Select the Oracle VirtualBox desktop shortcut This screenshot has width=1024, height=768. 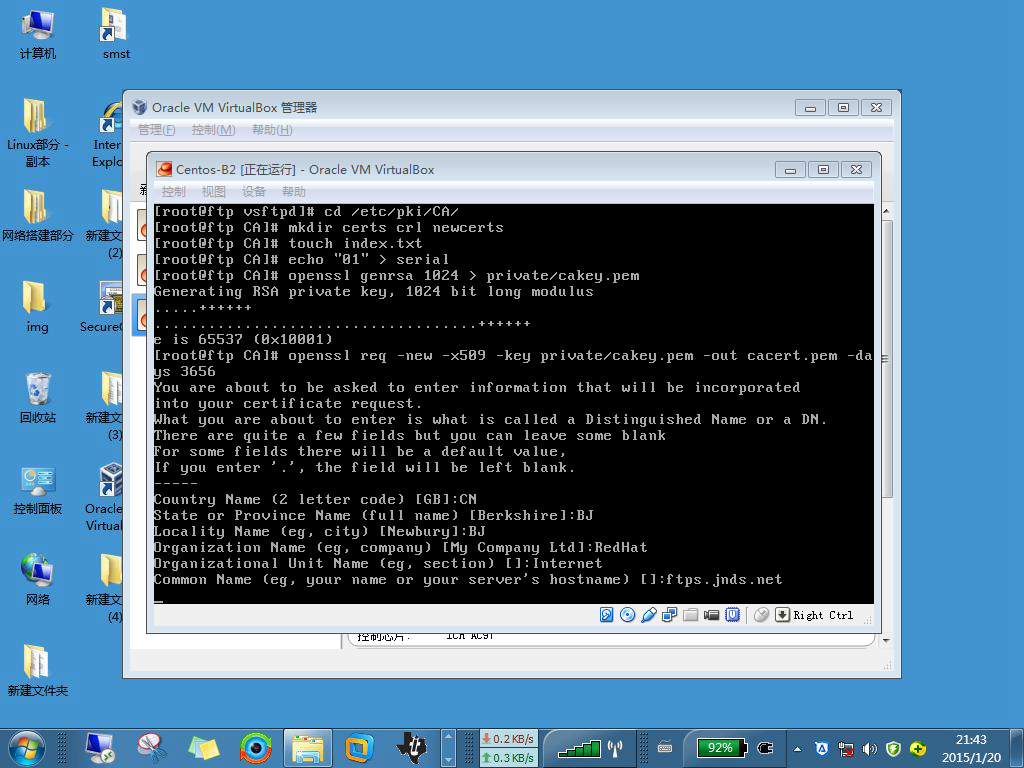(104, 498)
